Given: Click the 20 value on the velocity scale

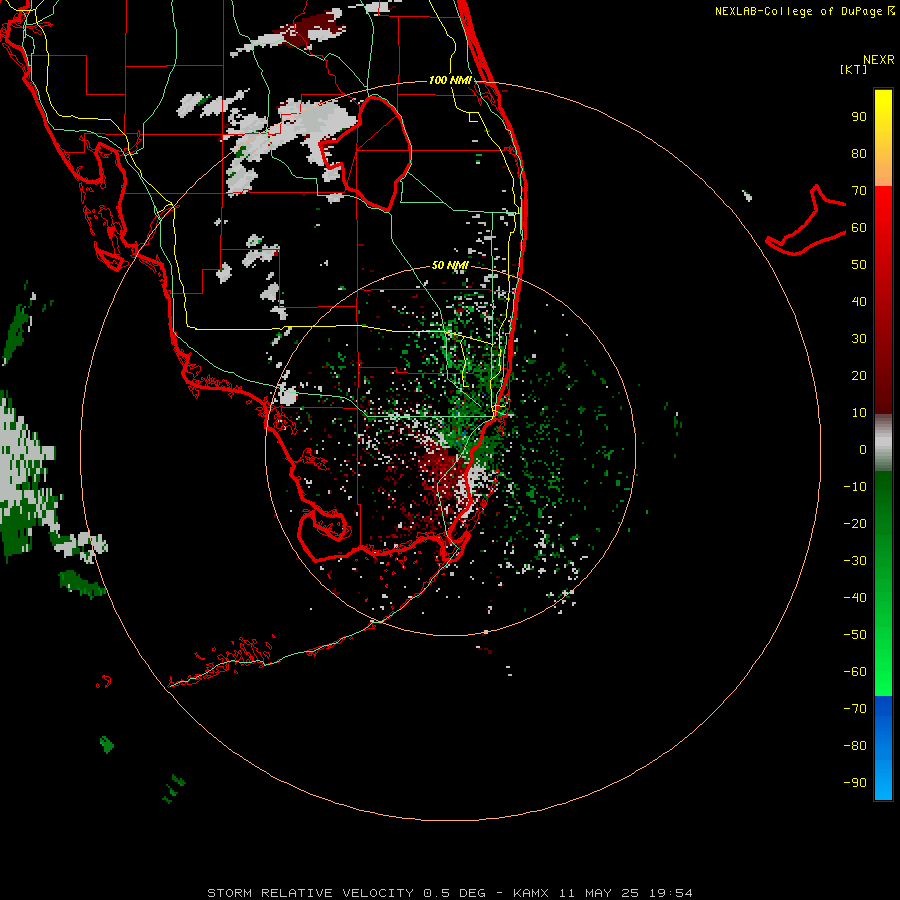Looking at the screenshot, I should point(859,376).
